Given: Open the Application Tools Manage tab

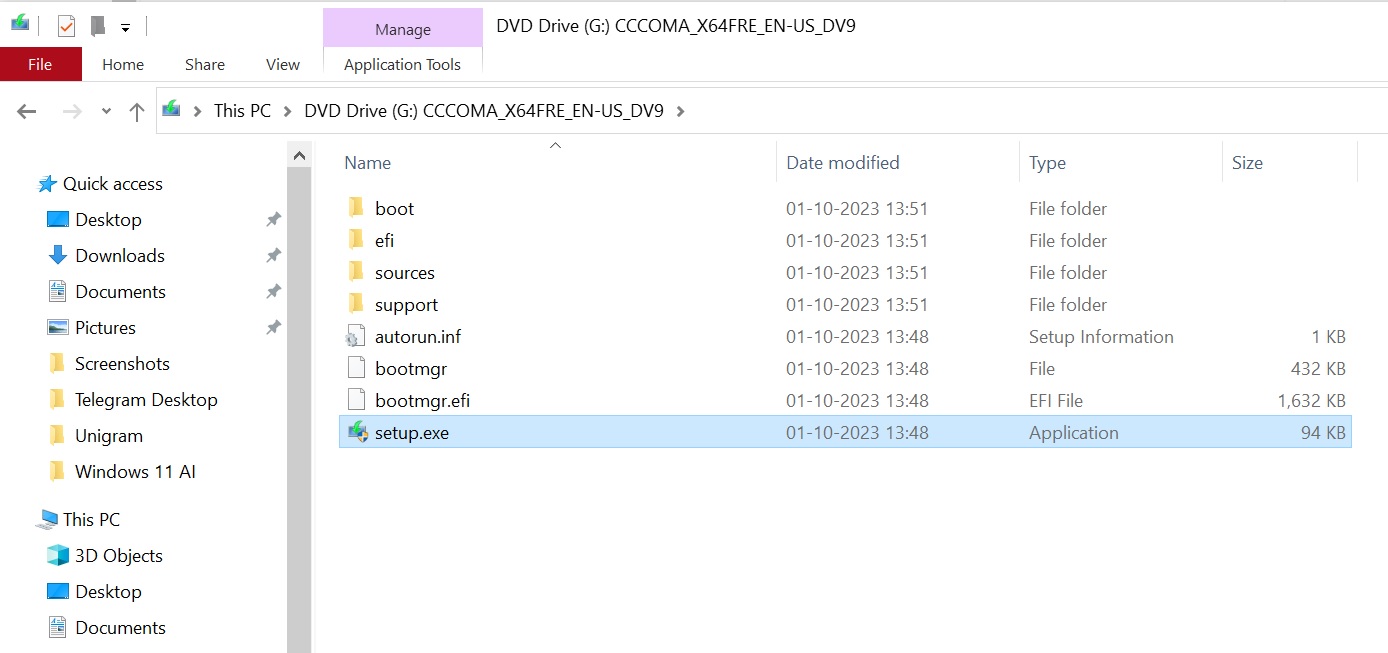Looking at the screenshot, I should 402,28.
